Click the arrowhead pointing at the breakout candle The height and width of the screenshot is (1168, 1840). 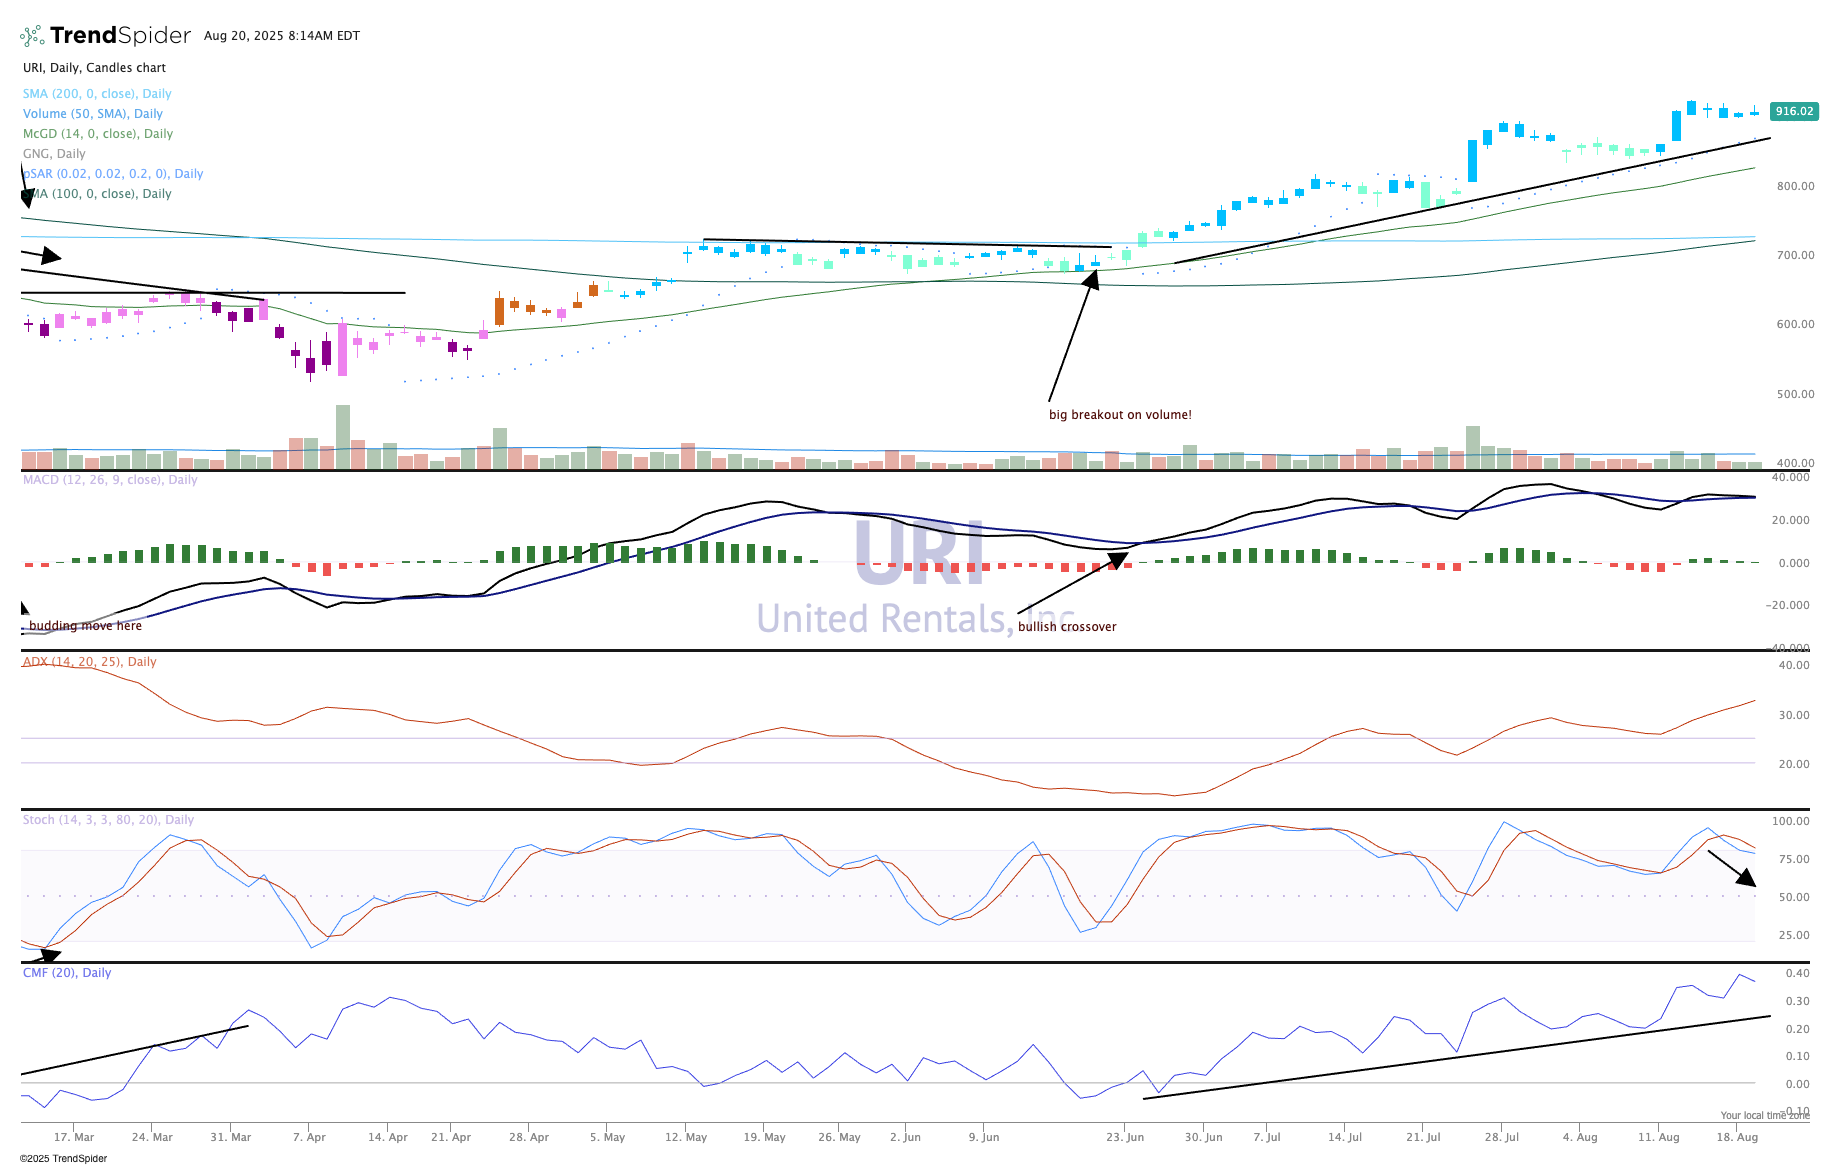click(1091, 279)
